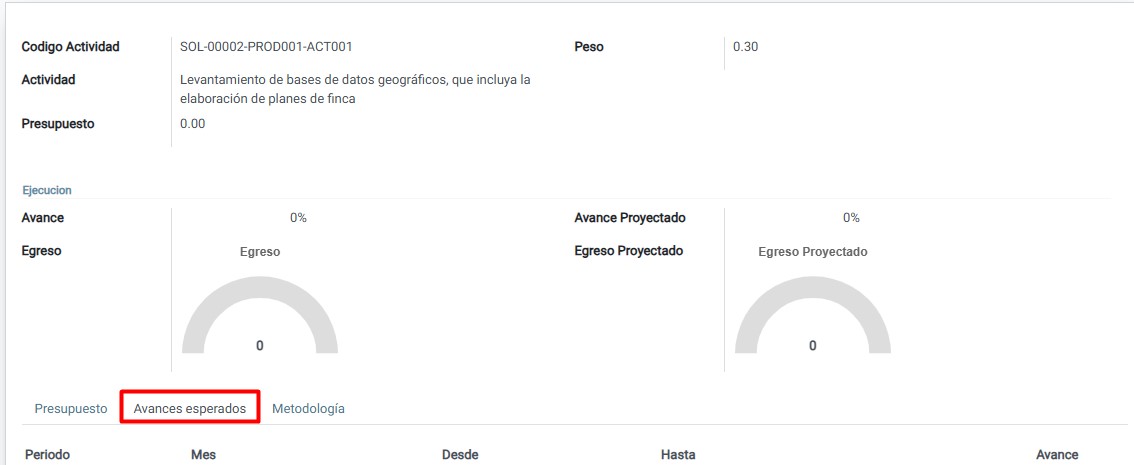The width and height of the screenshot is (1134, 465).
Task: Sort table by Periodo column header
Action: [x=47, y=455]
